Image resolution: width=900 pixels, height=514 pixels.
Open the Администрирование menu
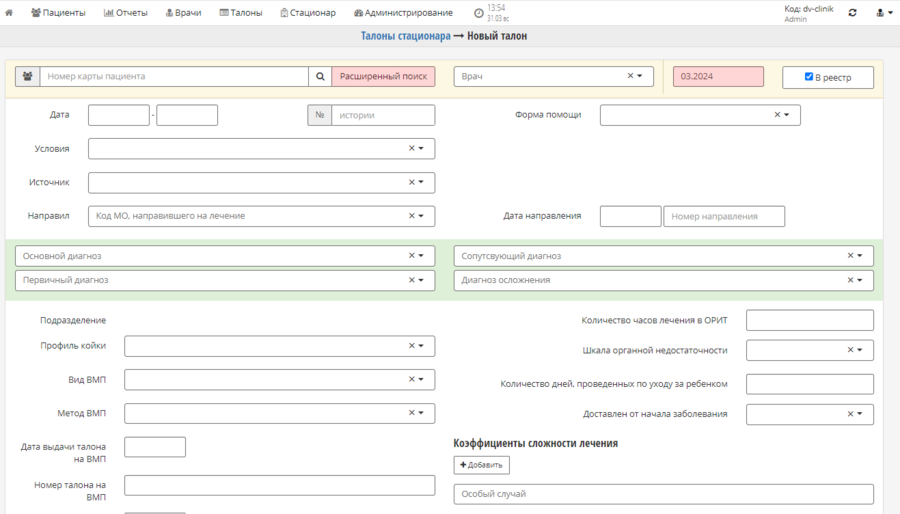coord(403,13)
